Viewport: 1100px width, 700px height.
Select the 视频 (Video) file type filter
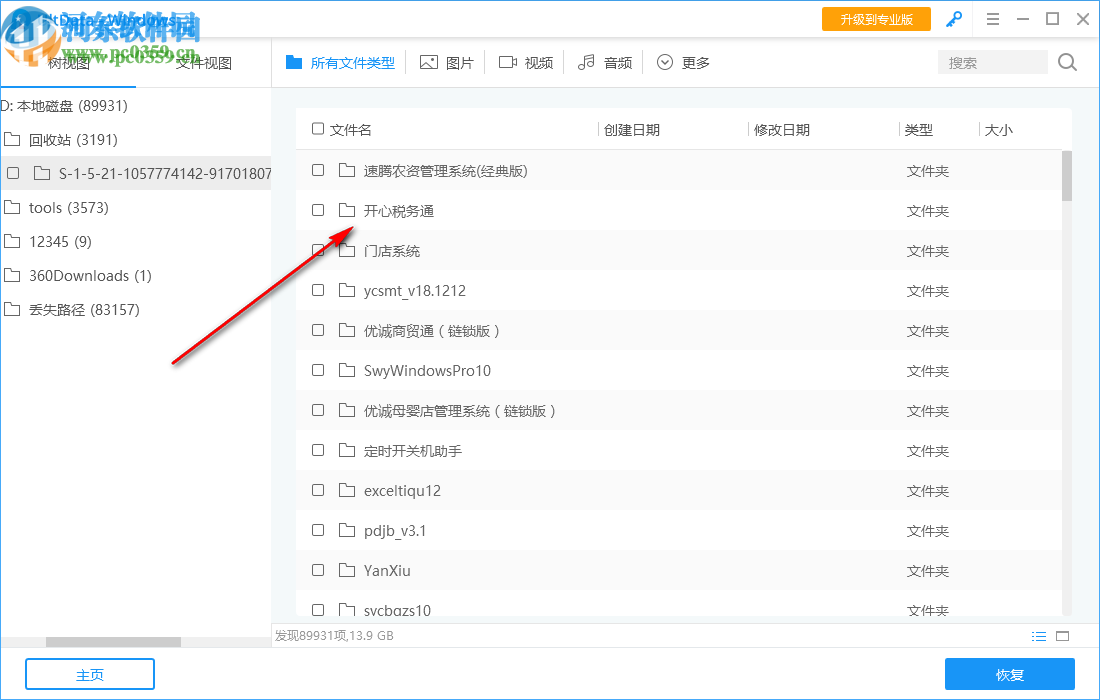click(525, 61)
